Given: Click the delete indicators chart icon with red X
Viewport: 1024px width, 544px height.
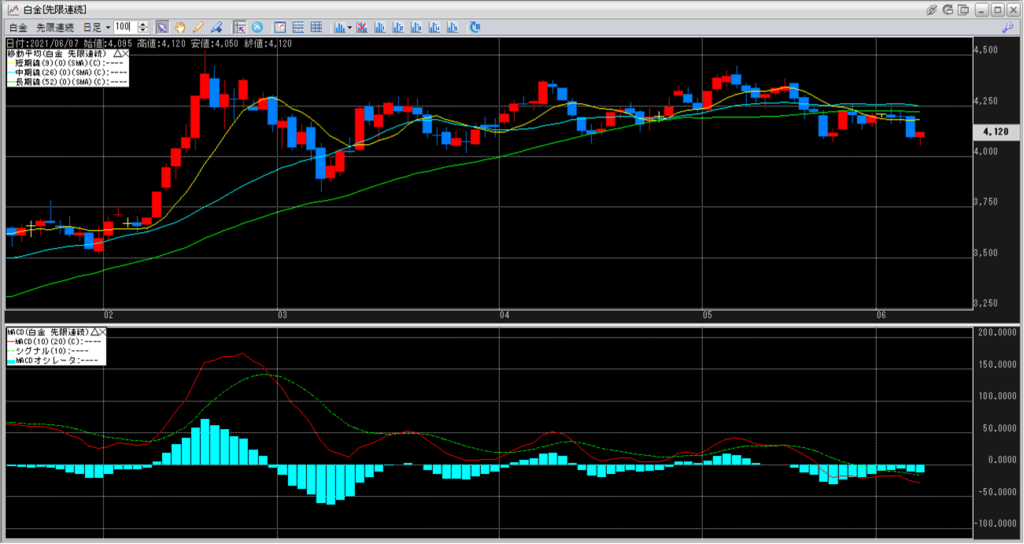Looking at the screenshot, I should click(x=361, y=26).
